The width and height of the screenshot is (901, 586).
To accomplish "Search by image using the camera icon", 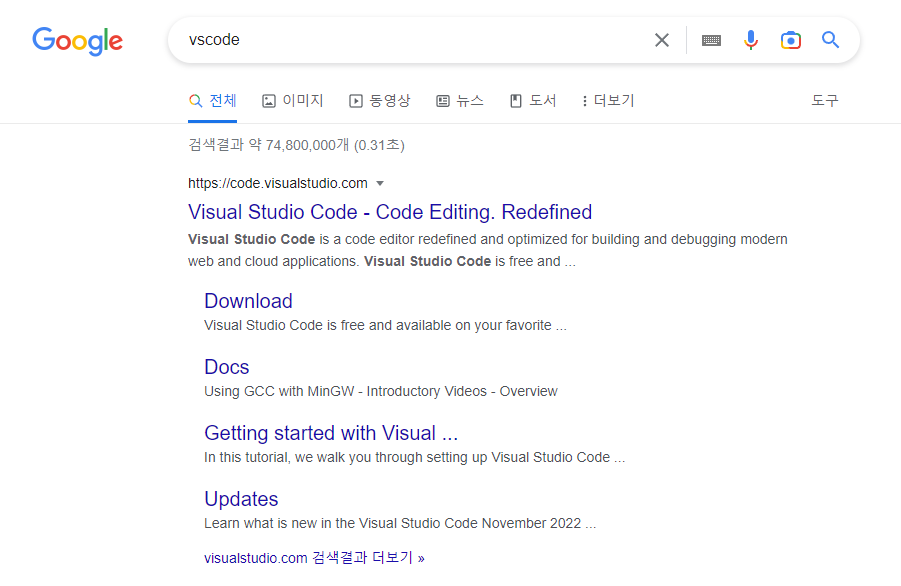I will tap(791, 40).
